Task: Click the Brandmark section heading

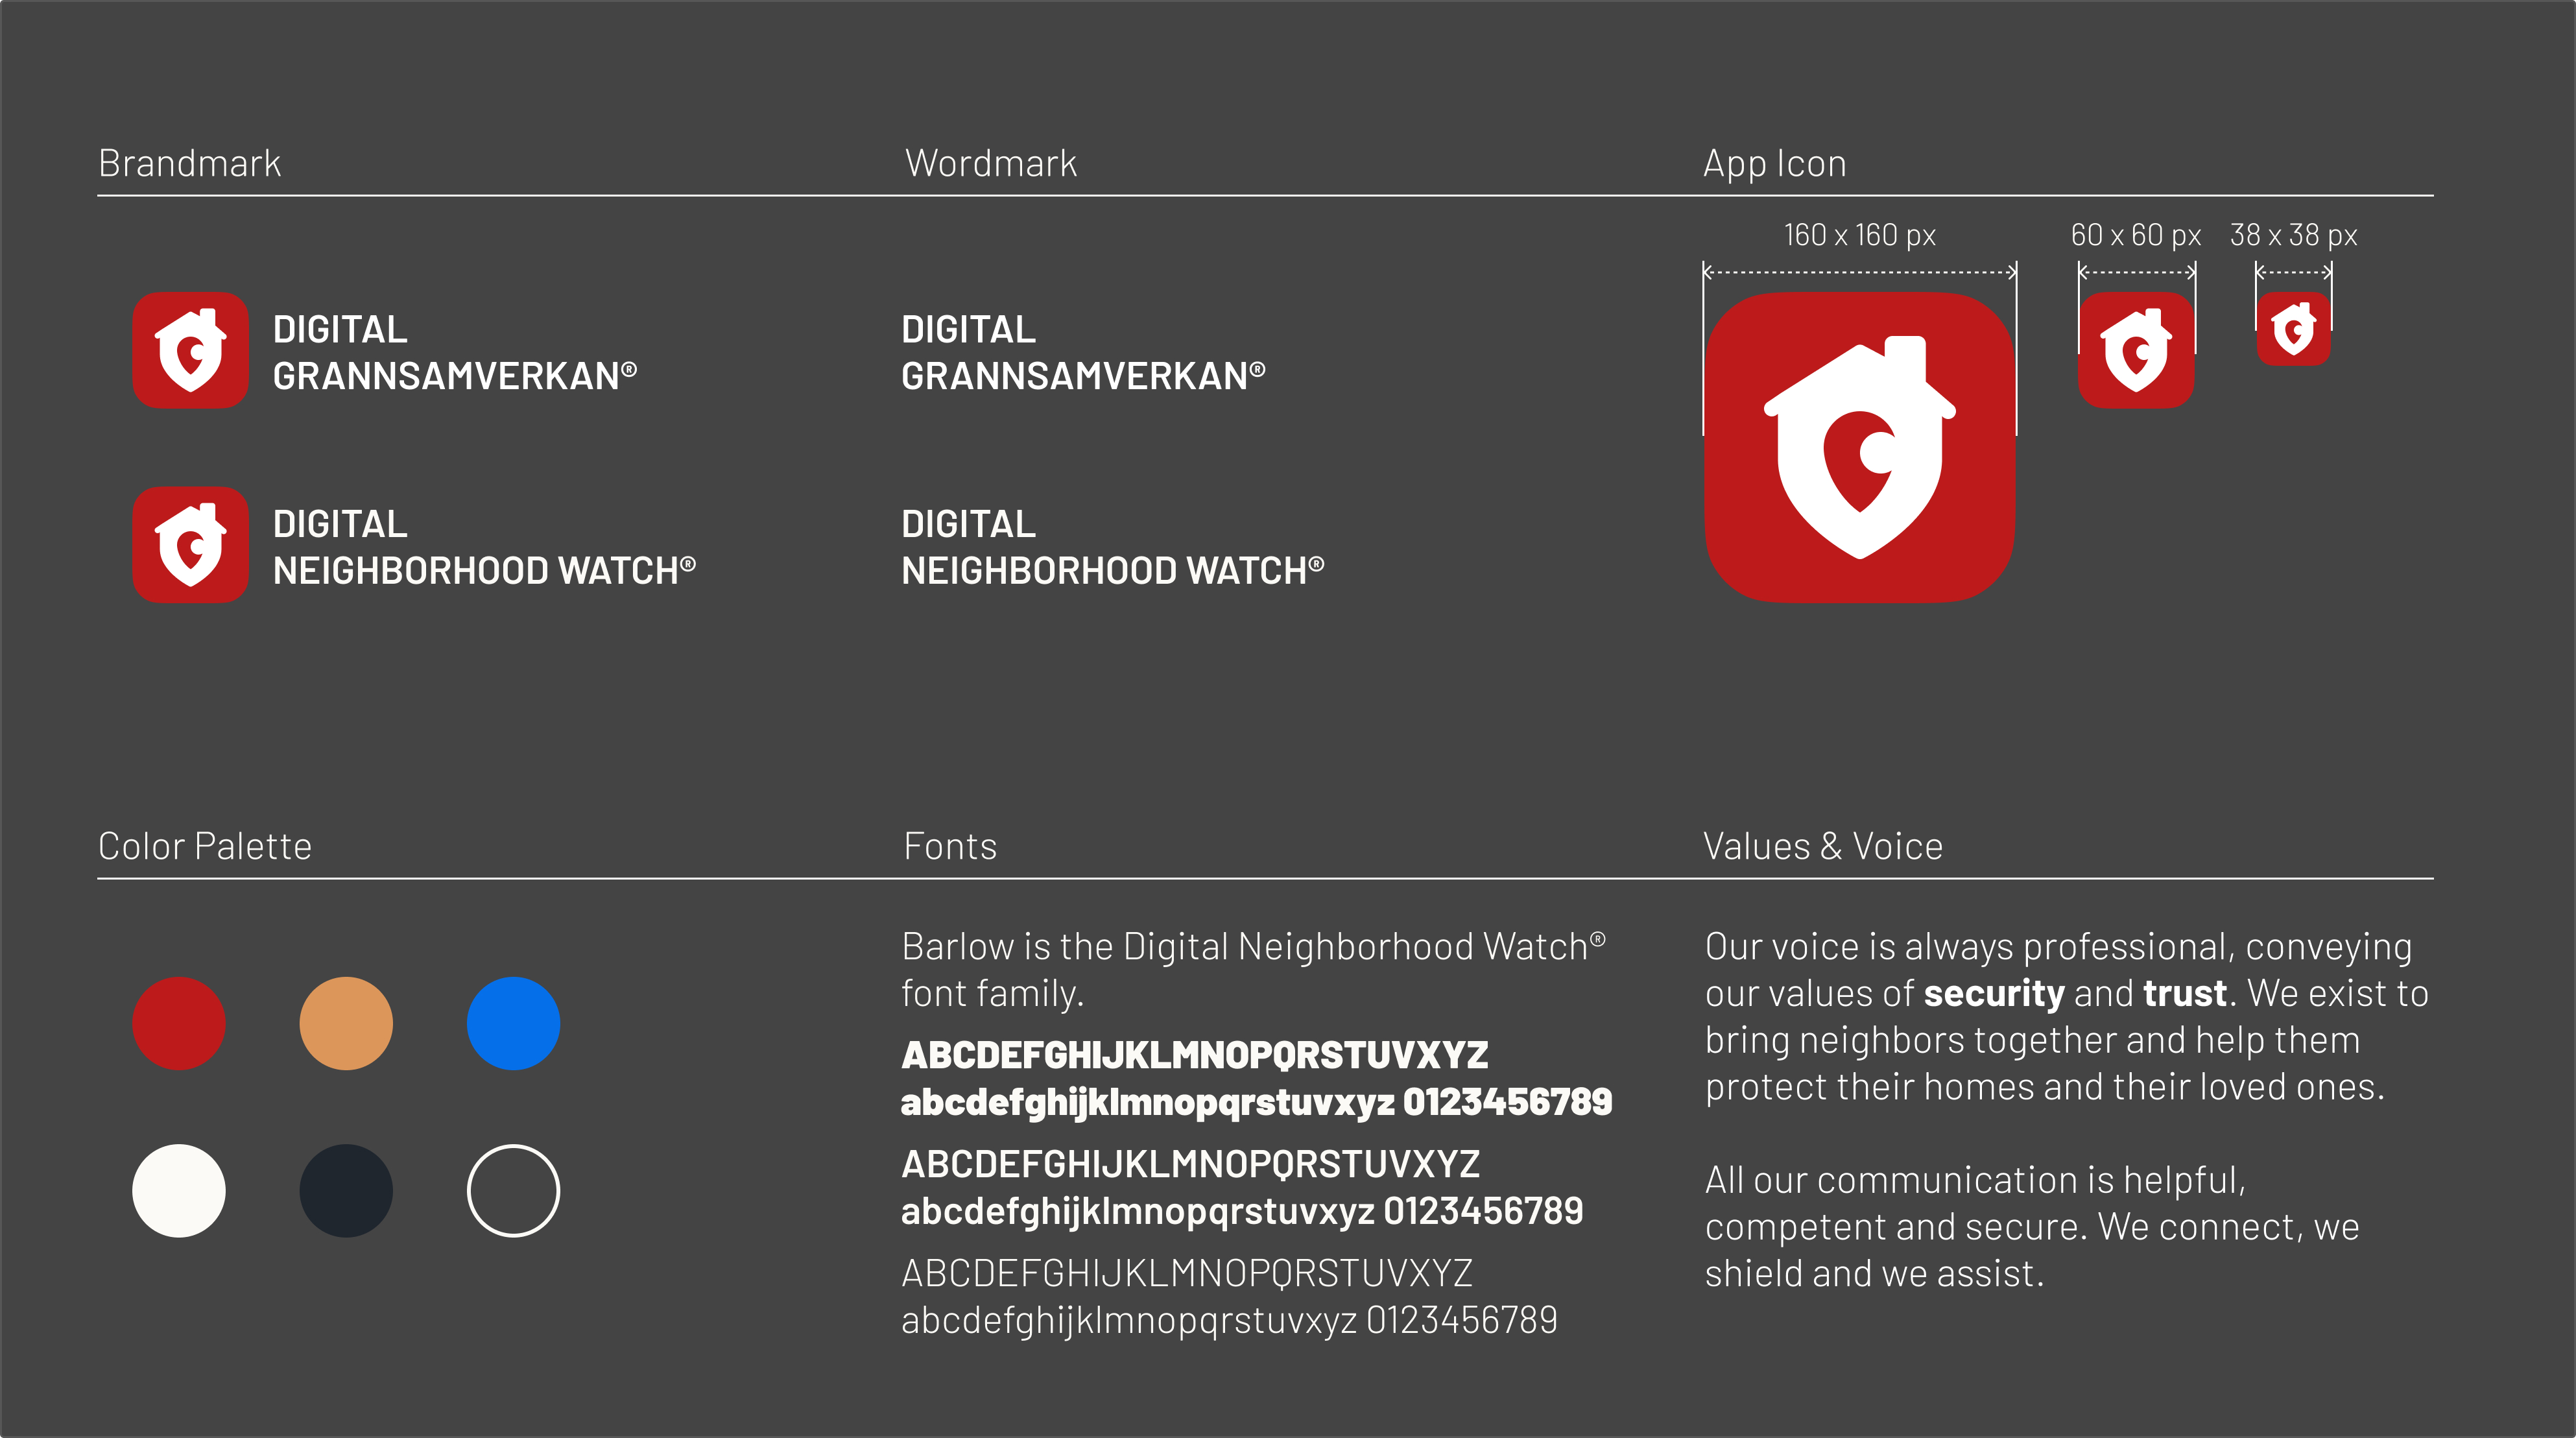Action: (190, 163)
